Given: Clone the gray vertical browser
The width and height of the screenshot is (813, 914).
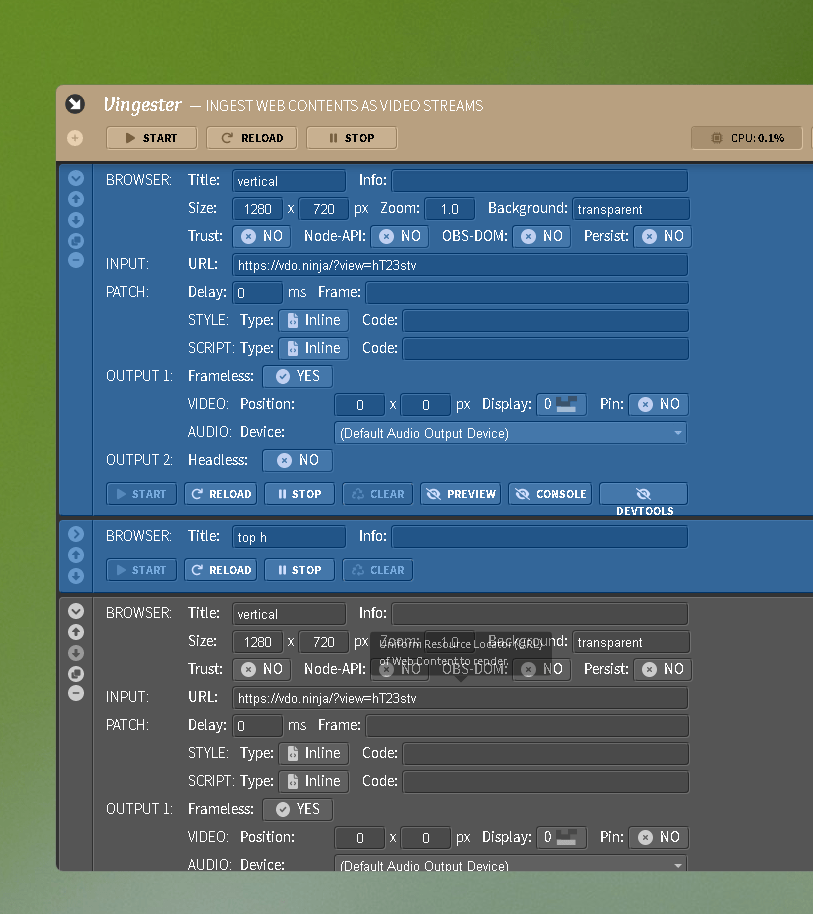Looking at the screenshot, I should pos(76,674).
